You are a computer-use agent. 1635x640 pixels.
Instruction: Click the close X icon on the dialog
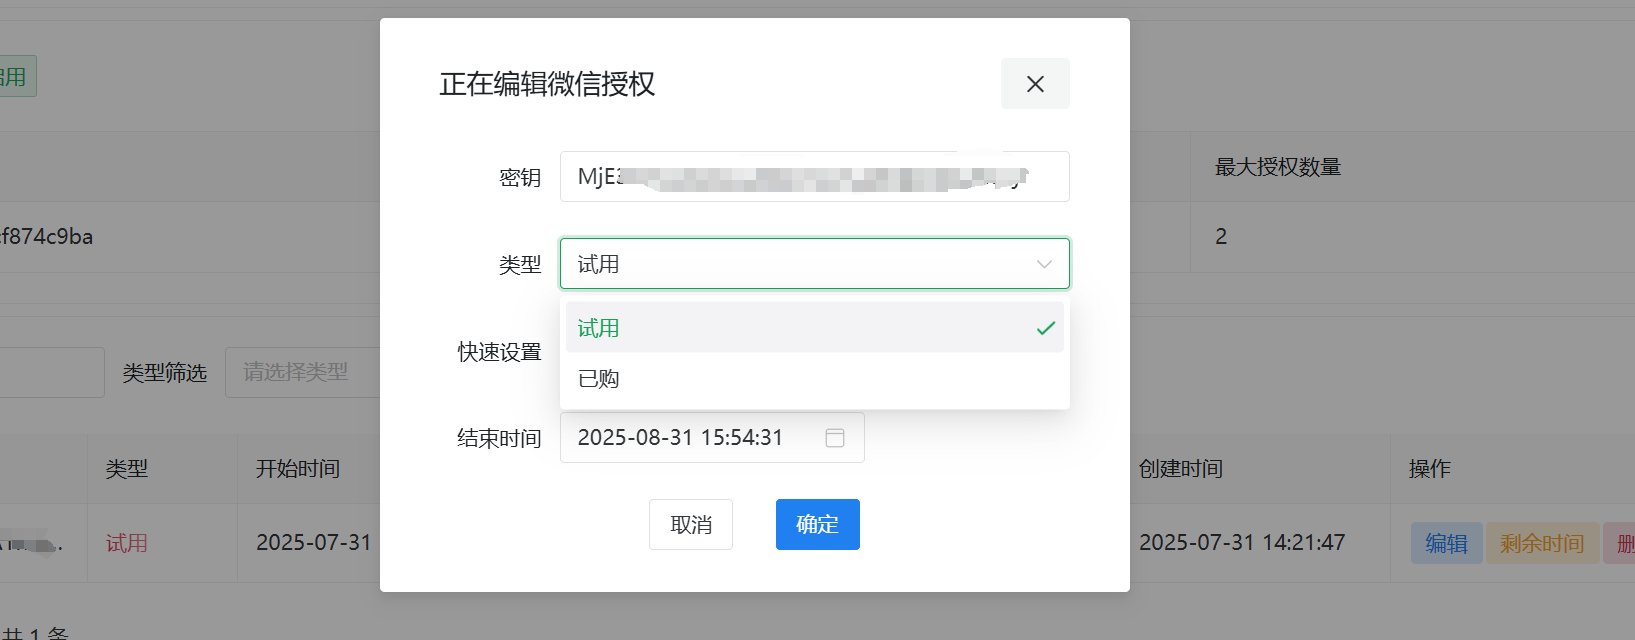(x=1035, y=84)
